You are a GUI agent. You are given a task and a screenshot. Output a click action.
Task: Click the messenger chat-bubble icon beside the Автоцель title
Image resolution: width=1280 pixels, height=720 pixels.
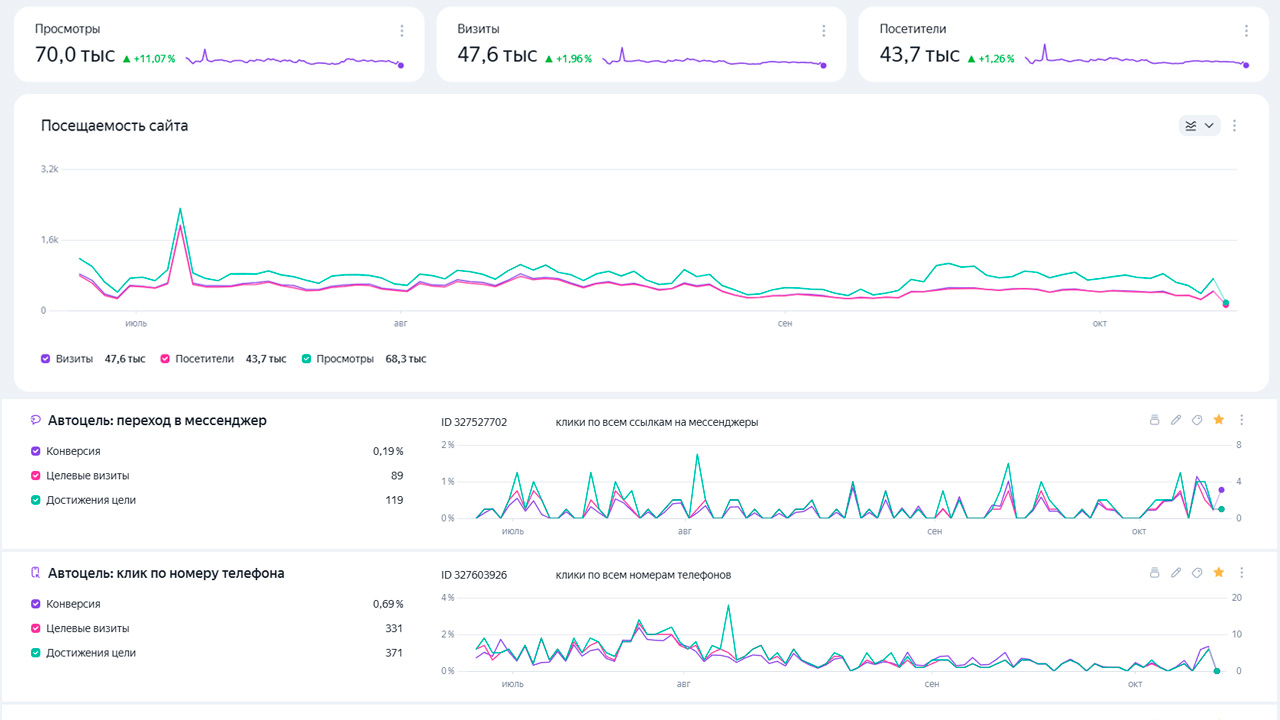(36, 421)
